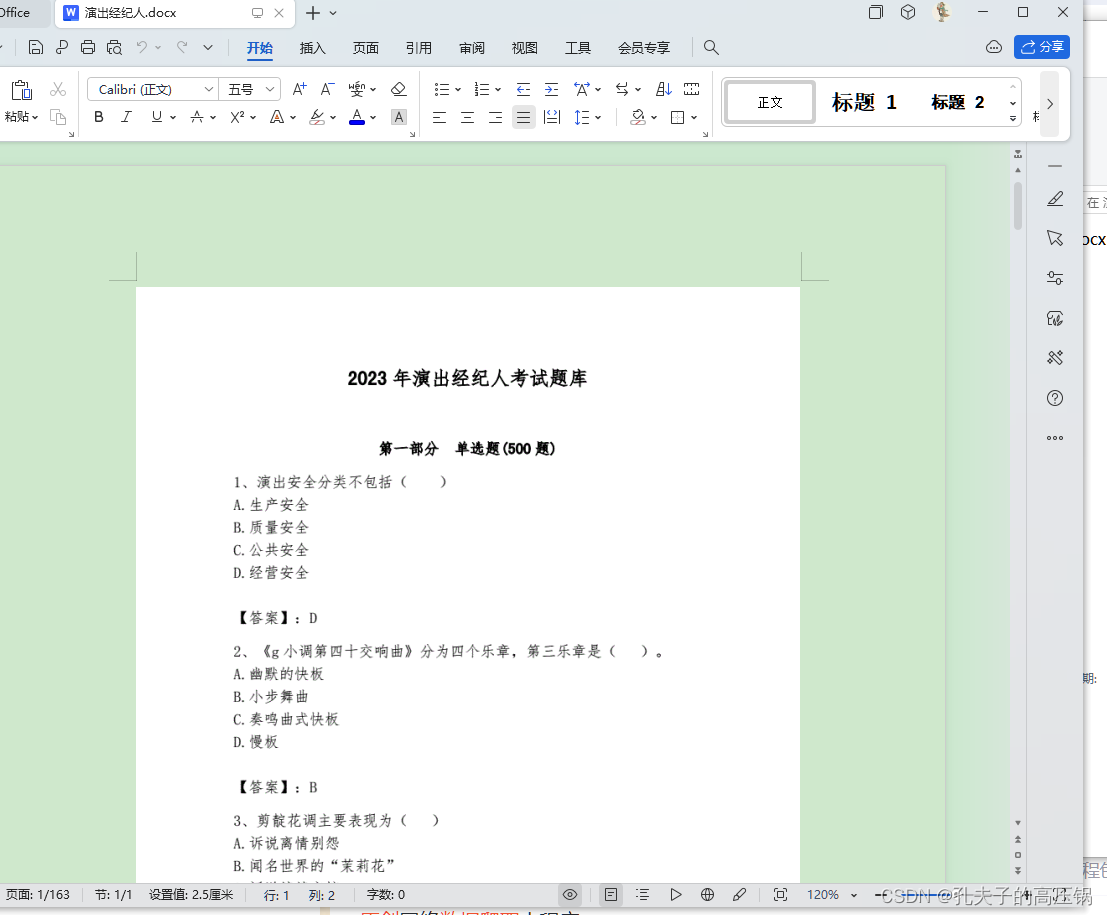
Task: Click the Print icon in quick access toolbar
Action: (x=88, y=47)
